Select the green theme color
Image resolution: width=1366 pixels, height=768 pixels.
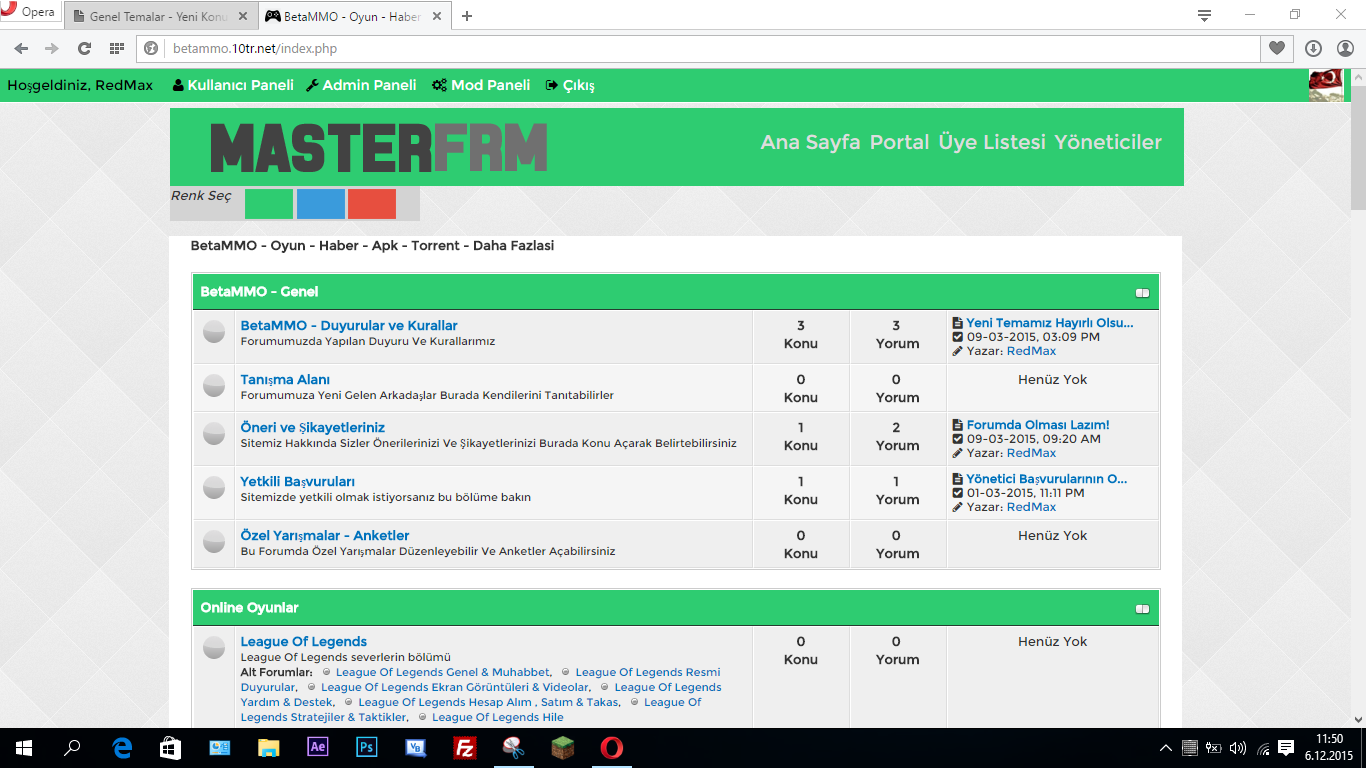[269, 204]
